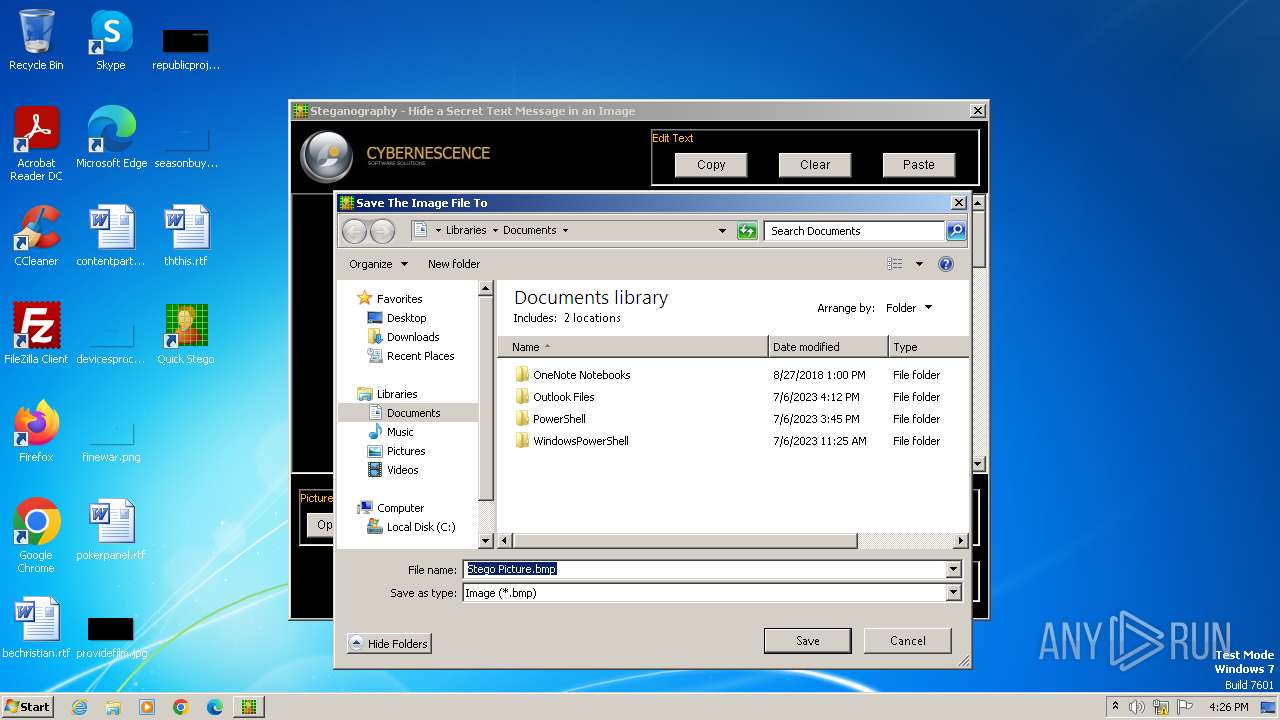Click the File name text field
This screenshot has height=720, width=1280.
(x=704, y=569)
